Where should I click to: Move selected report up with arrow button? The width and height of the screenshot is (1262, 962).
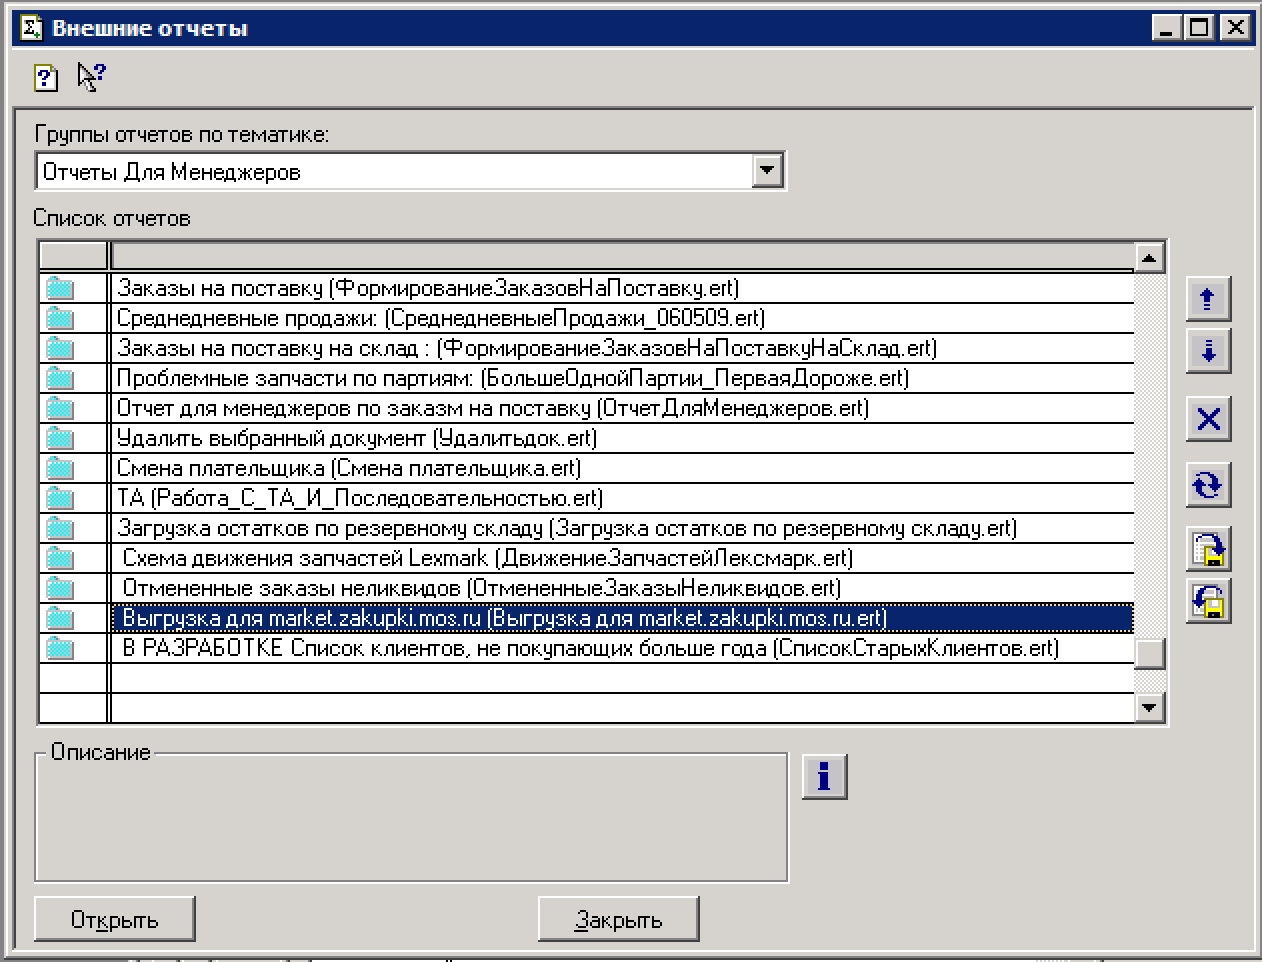pyautogui.click(x=1208, y=299)
